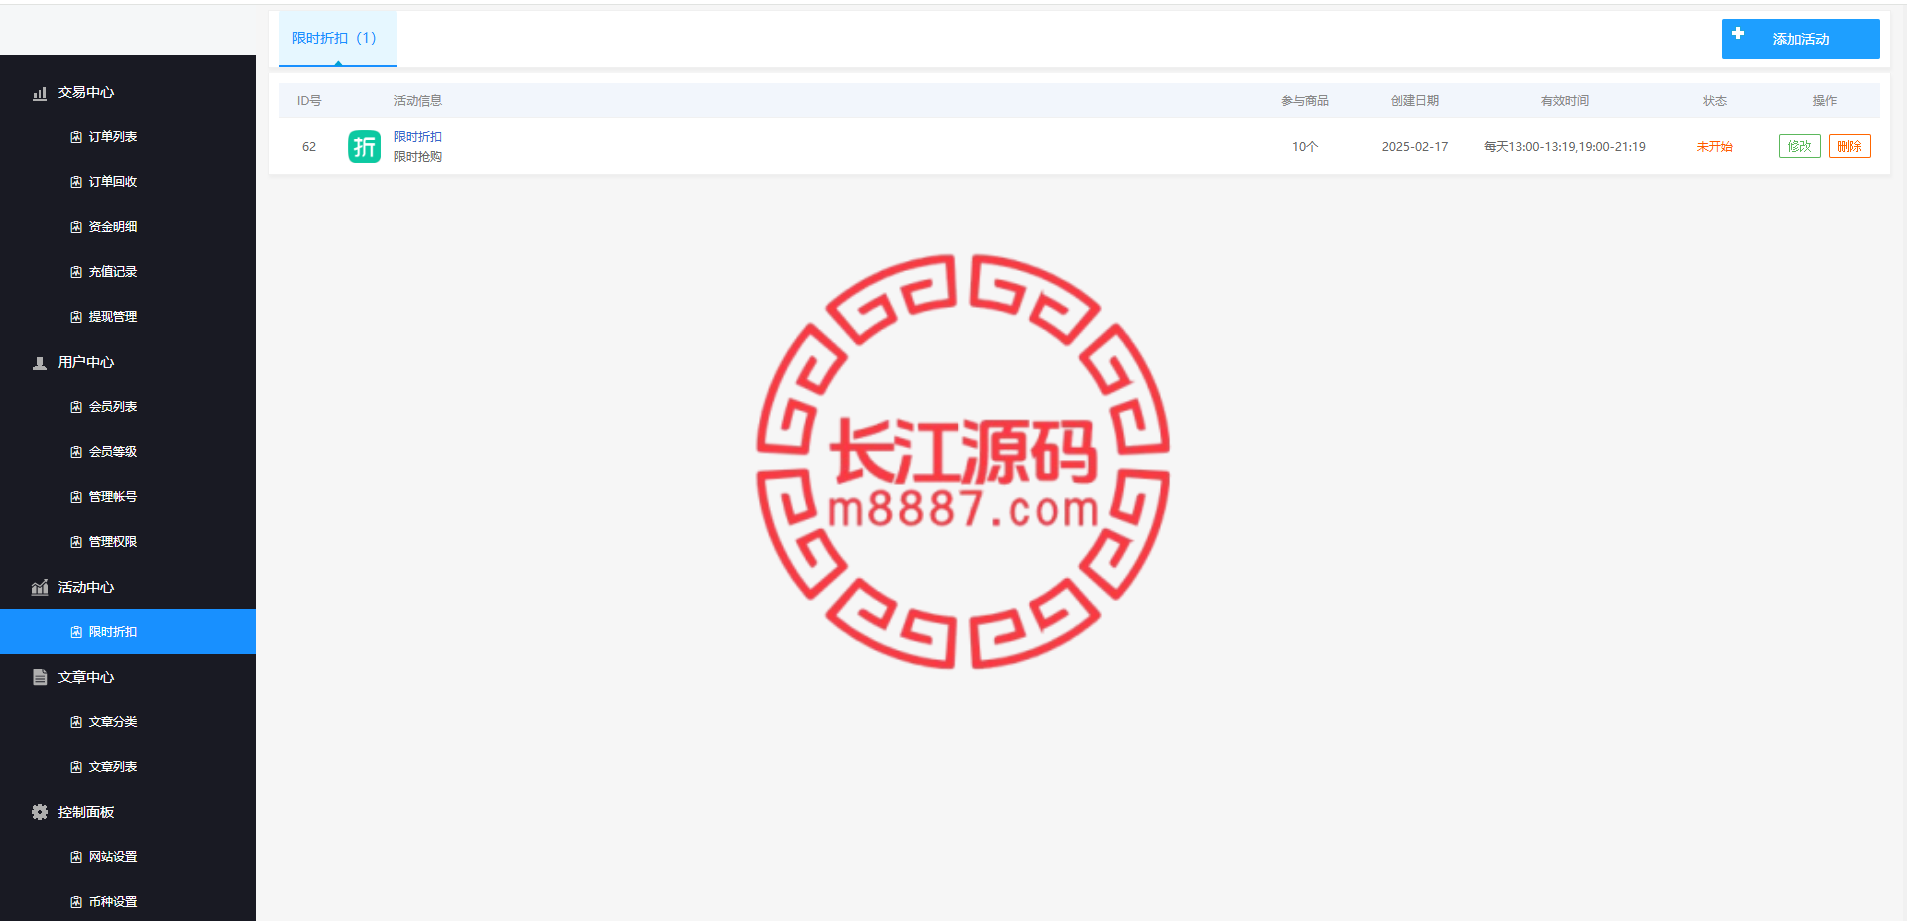Click the icon beside 币种设置

pyautogui.click(x=76, y=902)
